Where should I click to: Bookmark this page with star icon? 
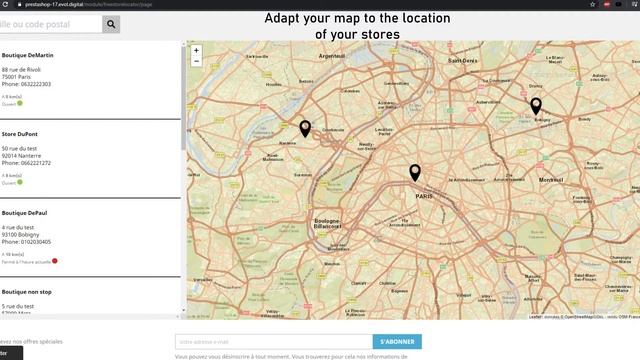click(592, 4)
